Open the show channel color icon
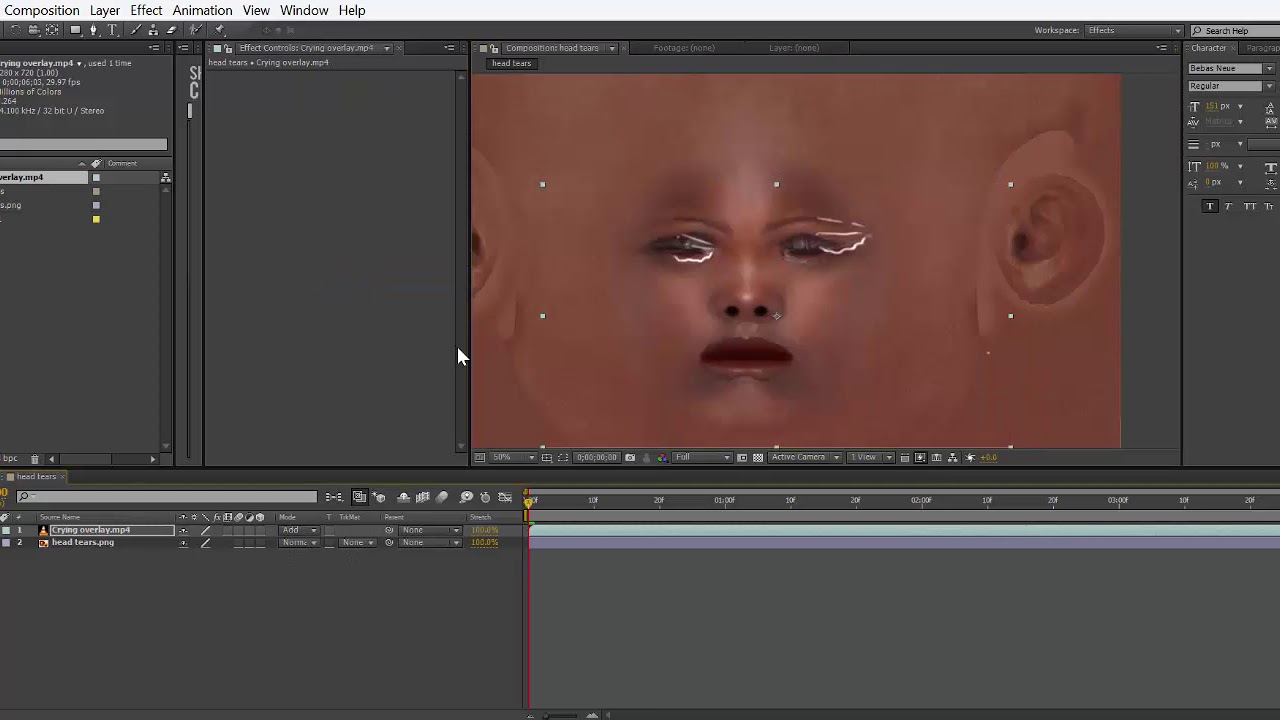 [x=663, y=457]
